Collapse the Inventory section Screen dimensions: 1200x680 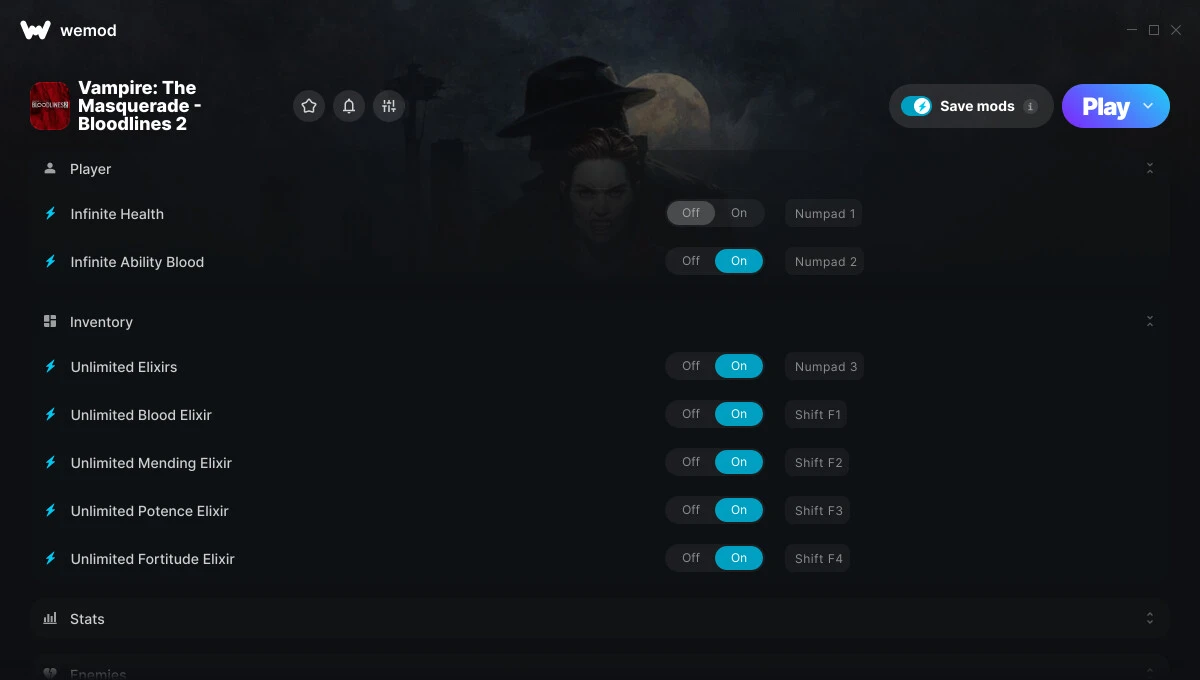(x=1150, y=322)
